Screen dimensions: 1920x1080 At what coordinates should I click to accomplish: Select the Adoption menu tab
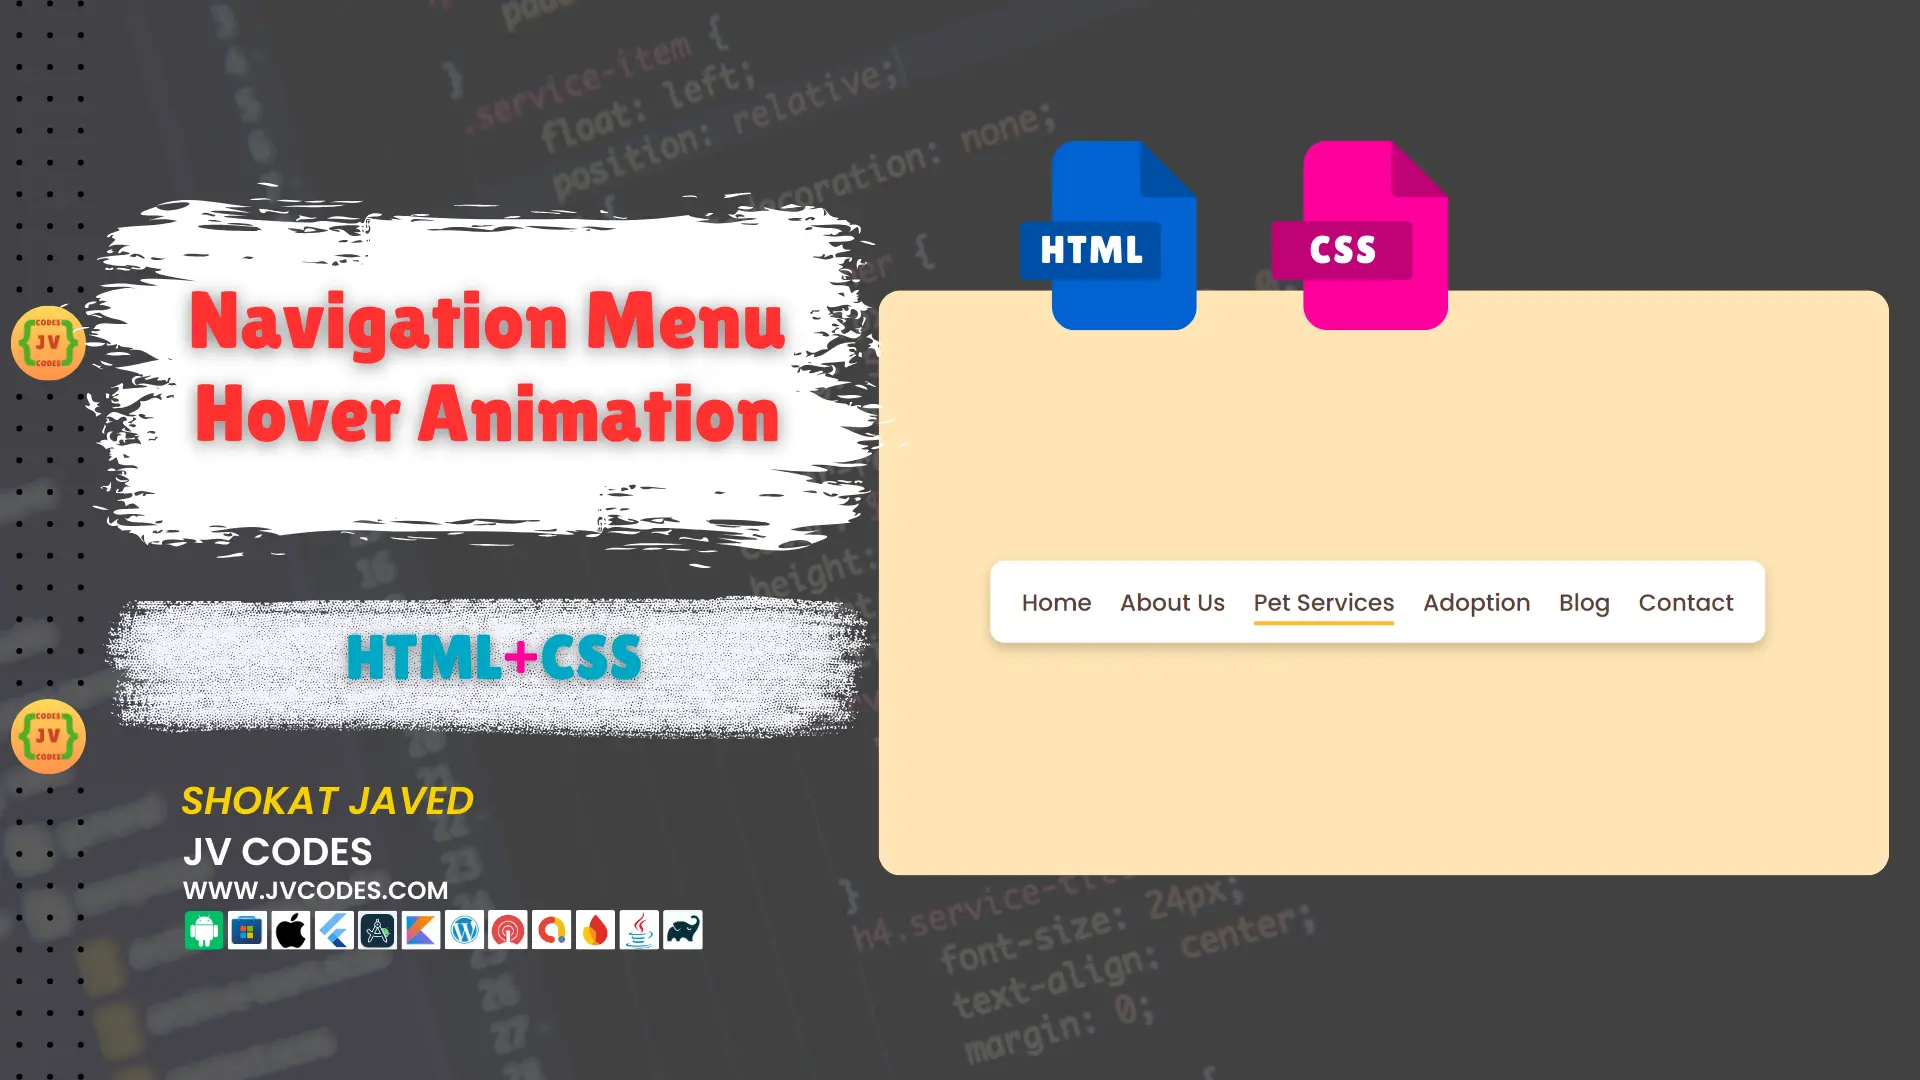[x=1476, y=601]
